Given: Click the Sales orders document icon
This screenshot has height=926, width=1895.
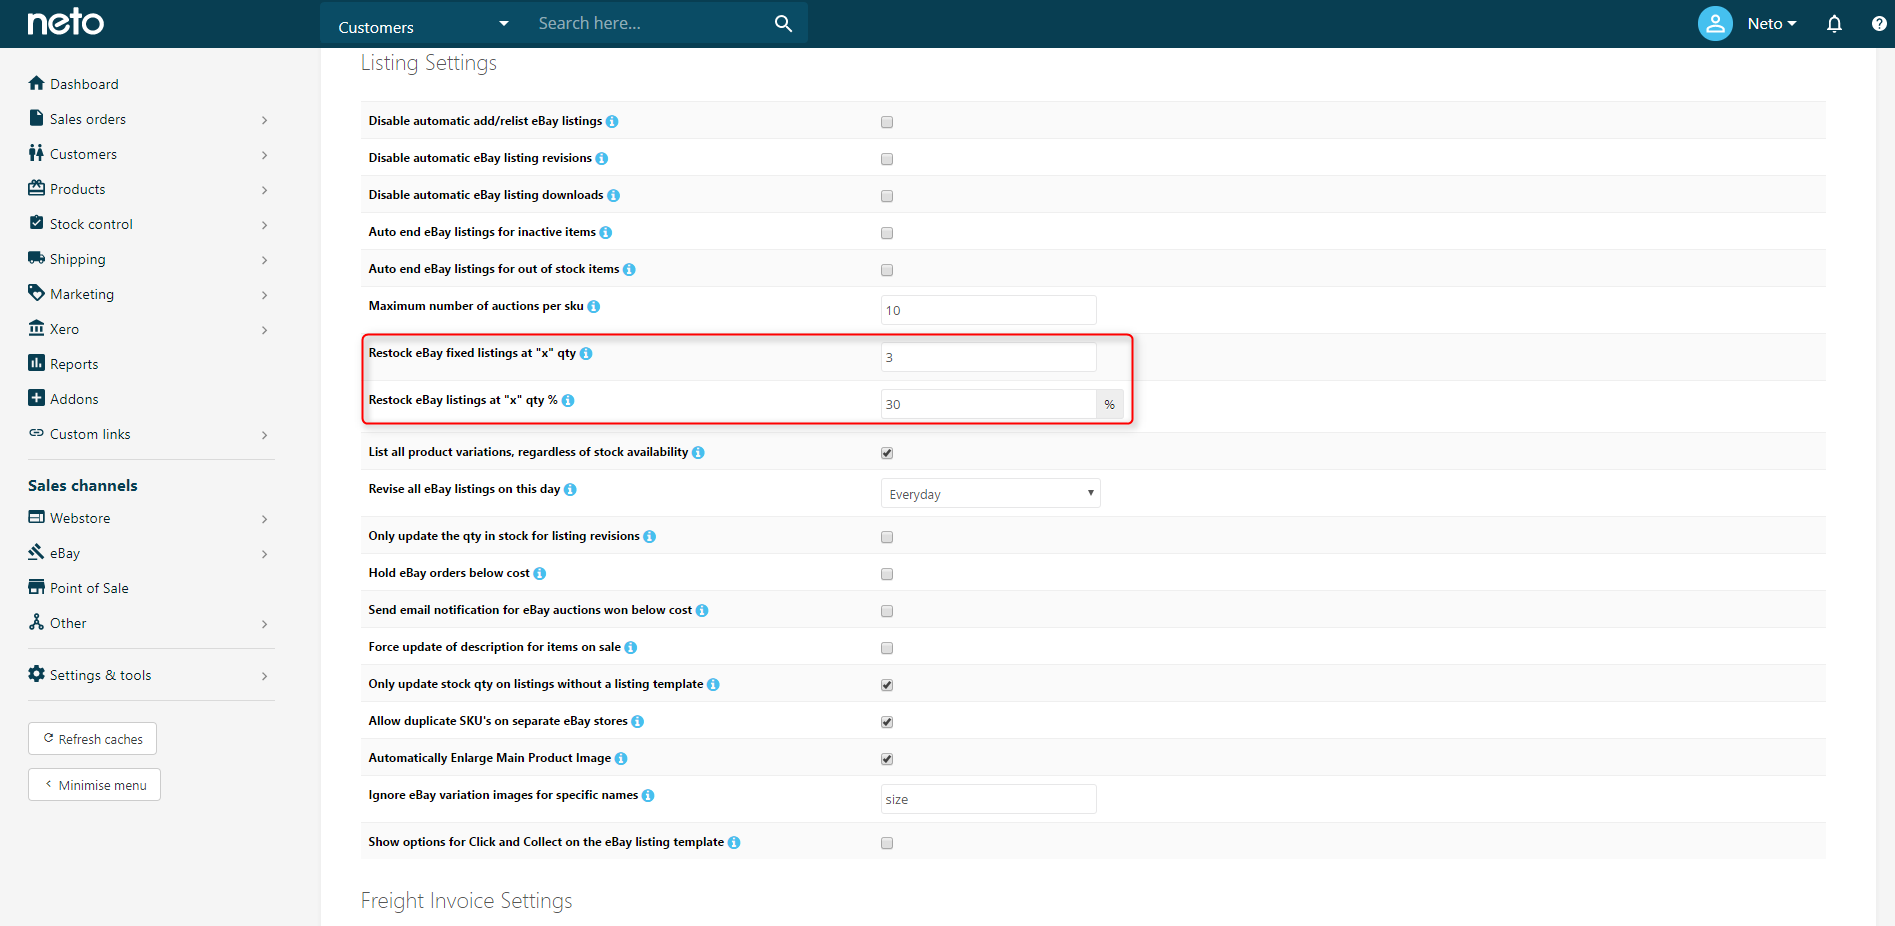Looking at the screenshot, I should pyautogui.click(x=36, y=118).
